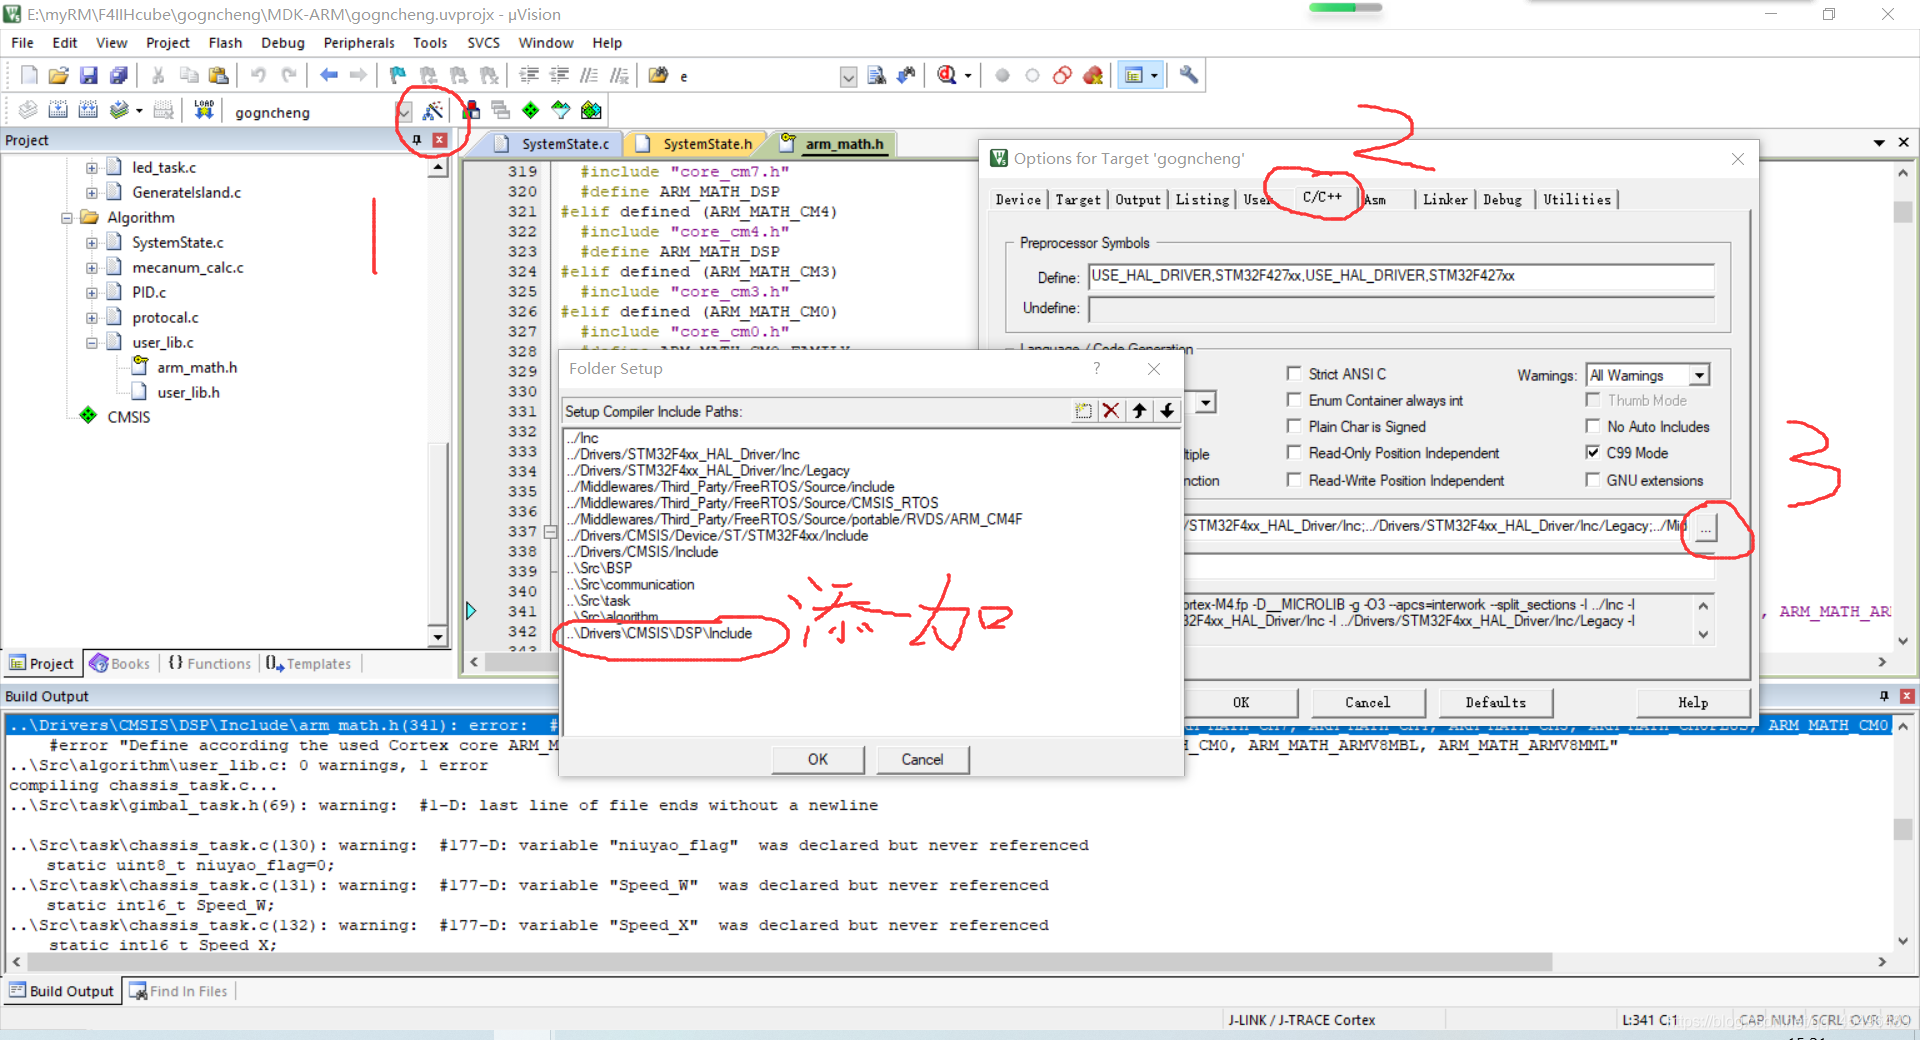The height and width of the screenshot is (1040, 1920).
Task: Click the Project pane scroll-down arrow
Action: point(437,636)
